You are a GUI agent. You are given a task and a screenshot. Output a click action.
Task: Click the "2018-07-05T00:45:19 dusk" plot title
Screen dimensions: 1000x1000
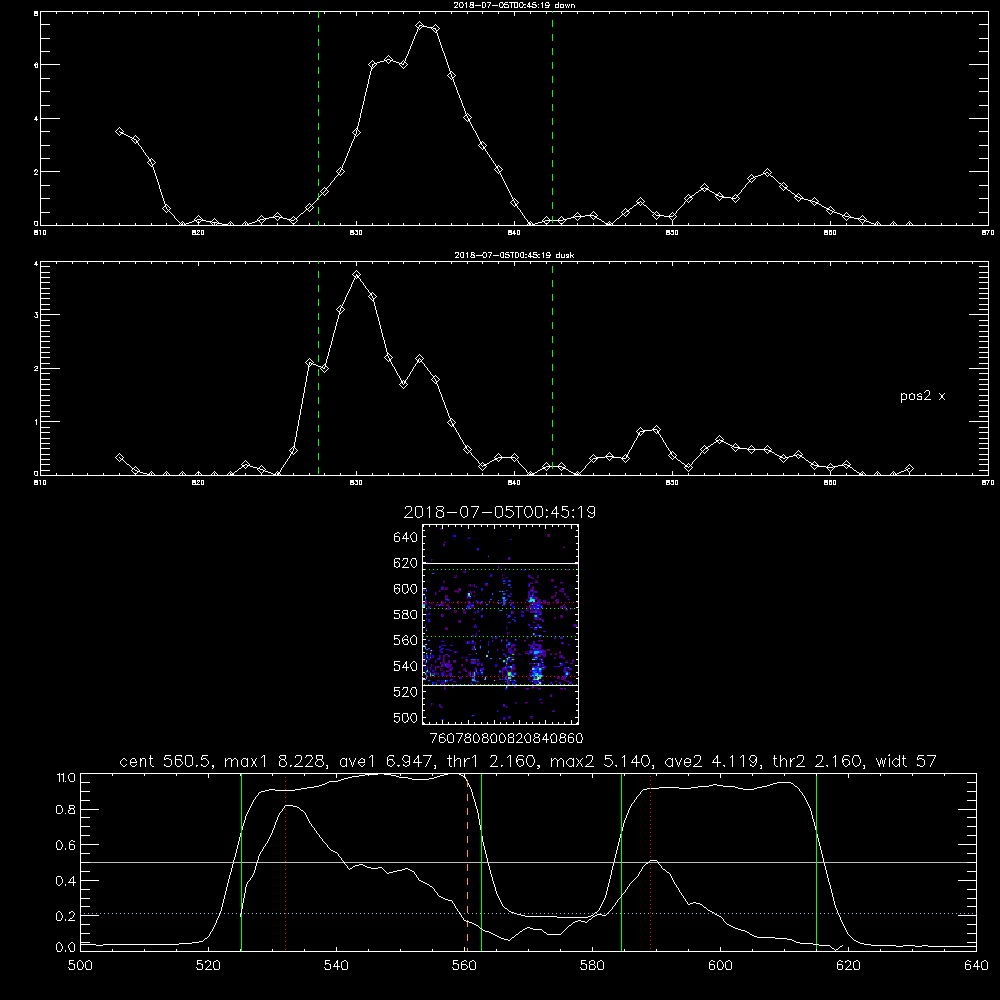click(515, 255)
